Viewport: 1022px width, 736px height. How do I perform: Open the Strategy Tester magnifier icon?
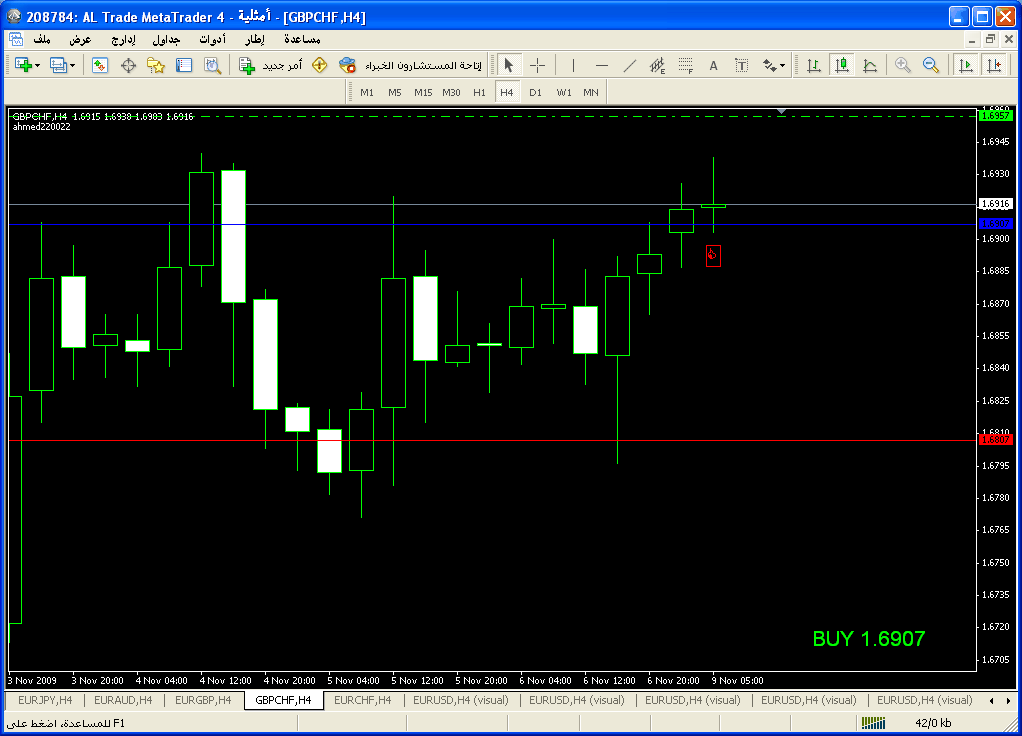212,65
